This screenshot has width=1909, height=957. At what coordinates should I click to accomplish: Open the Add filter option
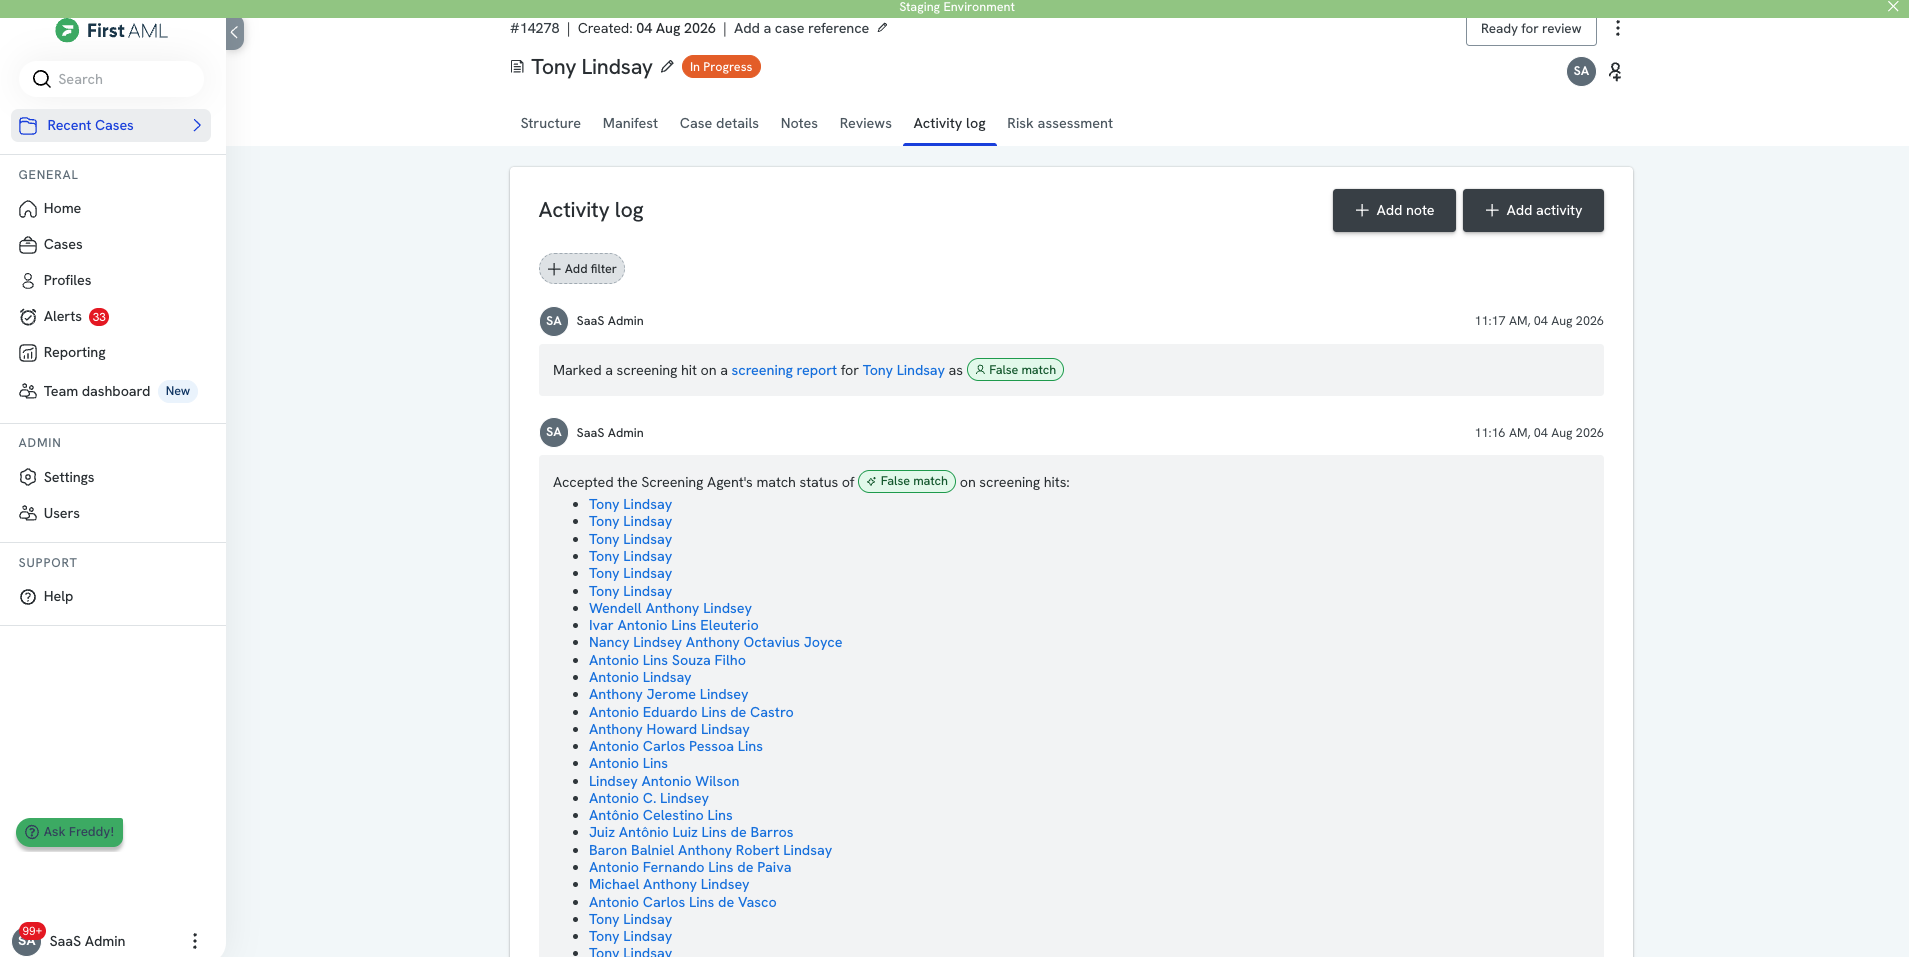[x=582, y=269]
